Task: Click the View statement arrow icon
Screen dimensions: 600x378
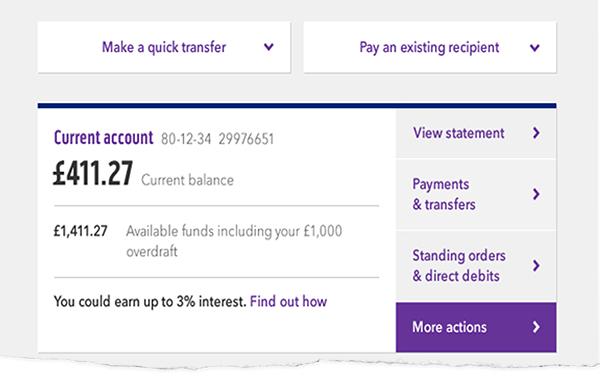Action: click(536, 133)
